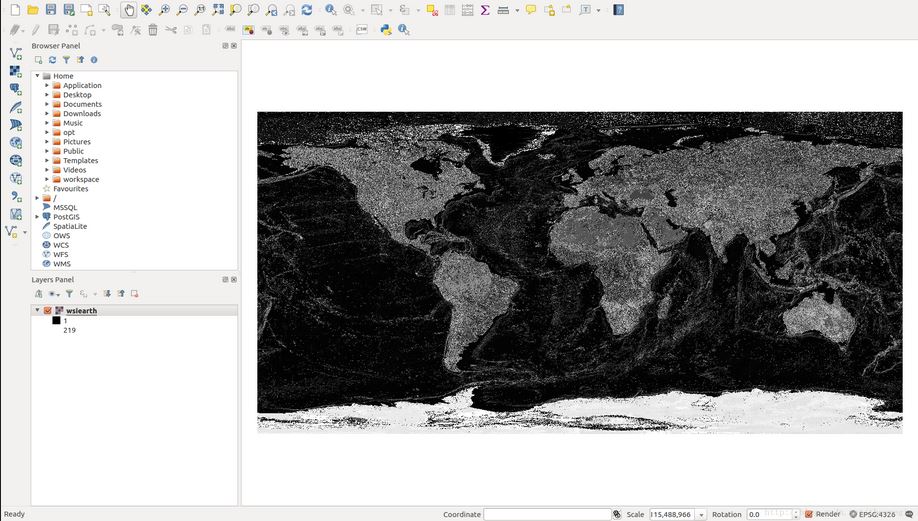The height and width of the screenshot is (521, 918).
Task: Click the EPSG:4326 CRS button
Action: click(872, 514)
